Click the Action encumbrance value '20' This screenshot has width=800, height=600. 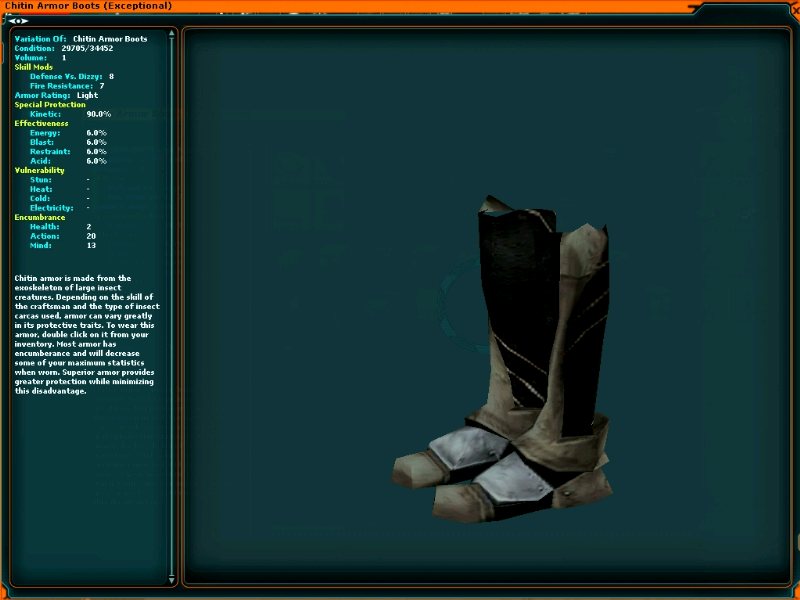click(x=91, y=236)
